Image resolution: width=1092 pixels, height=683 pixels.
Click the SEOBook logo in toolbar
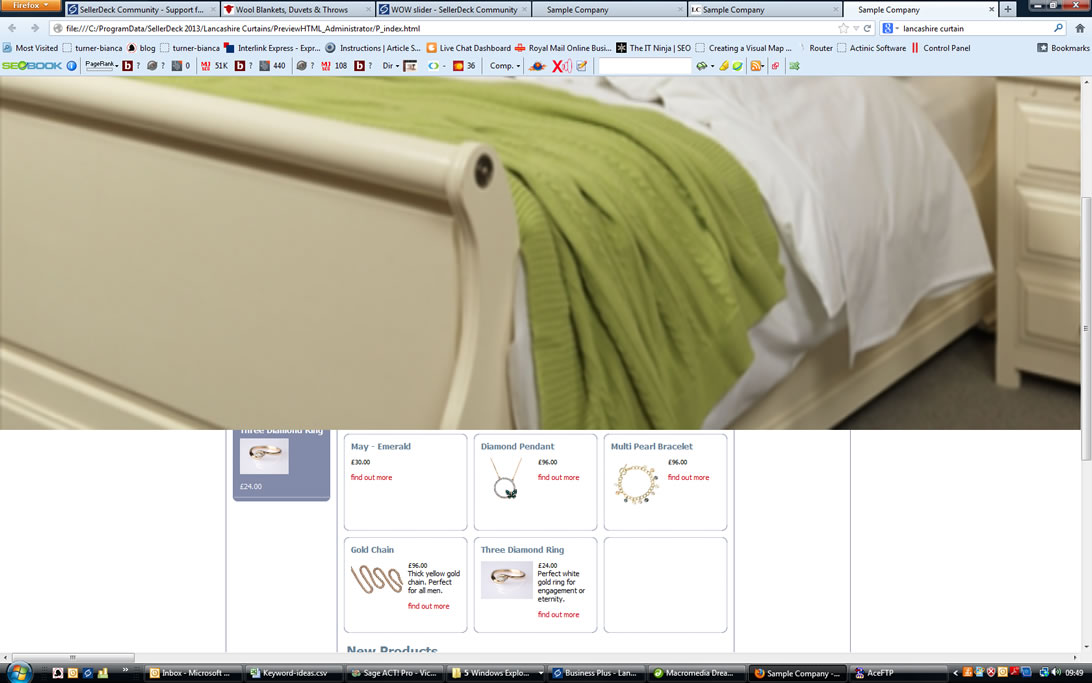32,66
